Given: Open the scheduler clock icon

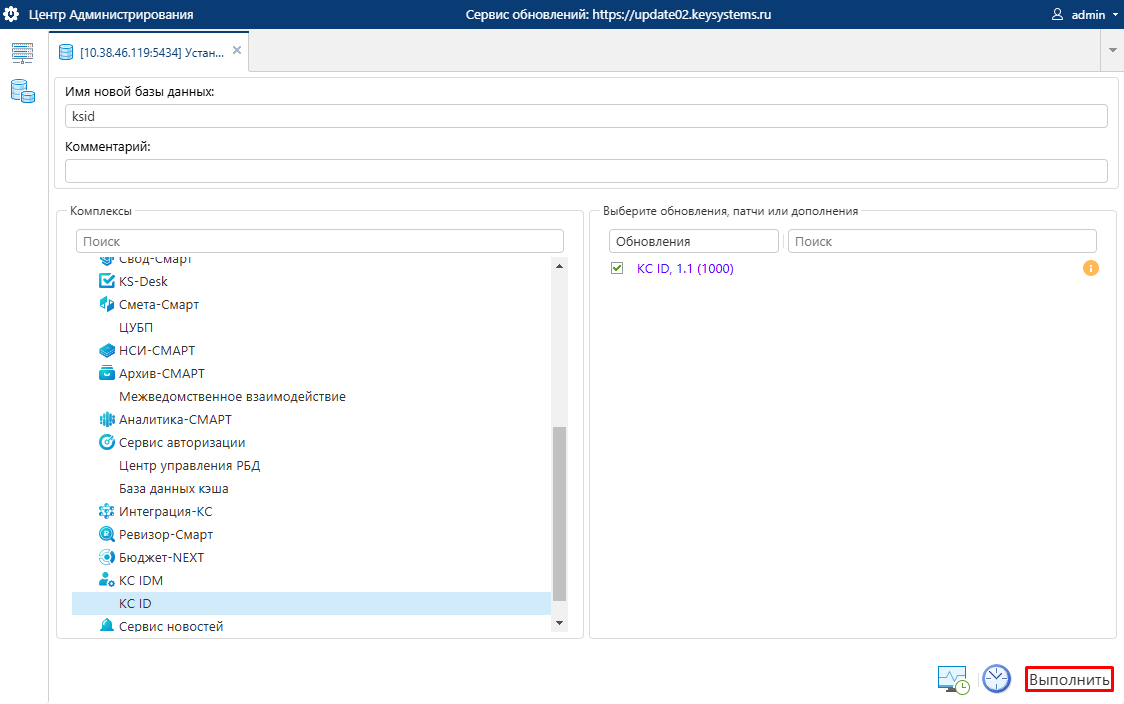Looking at the screenshot, I should 996,678.
